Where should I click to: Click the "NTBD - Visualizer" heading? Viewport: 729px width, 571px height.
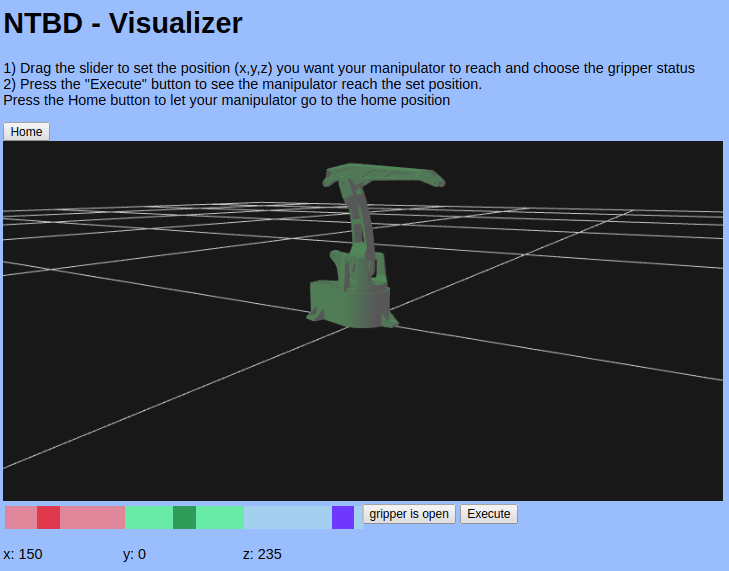(x=123, y=23)
